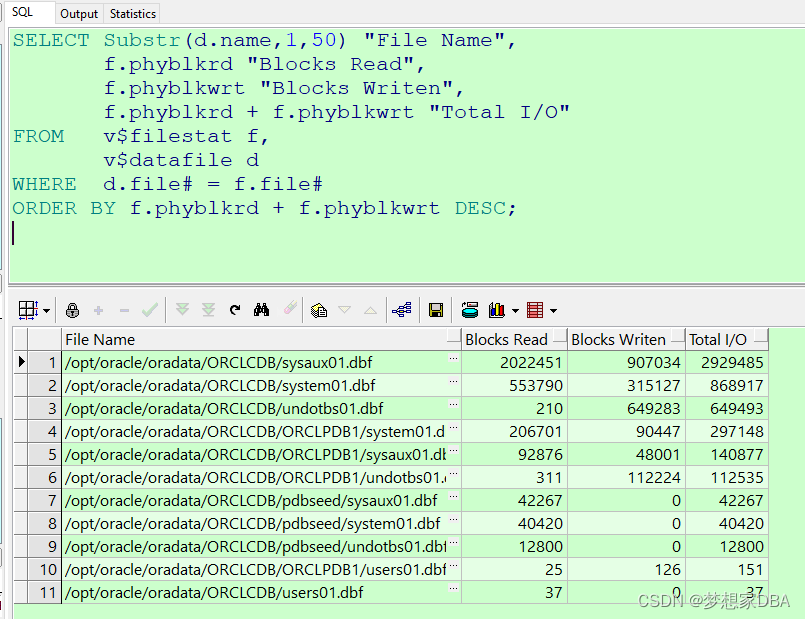805x619 pixels.
Task: Click the fetch last page icon
Action: (x=208, y=310)
